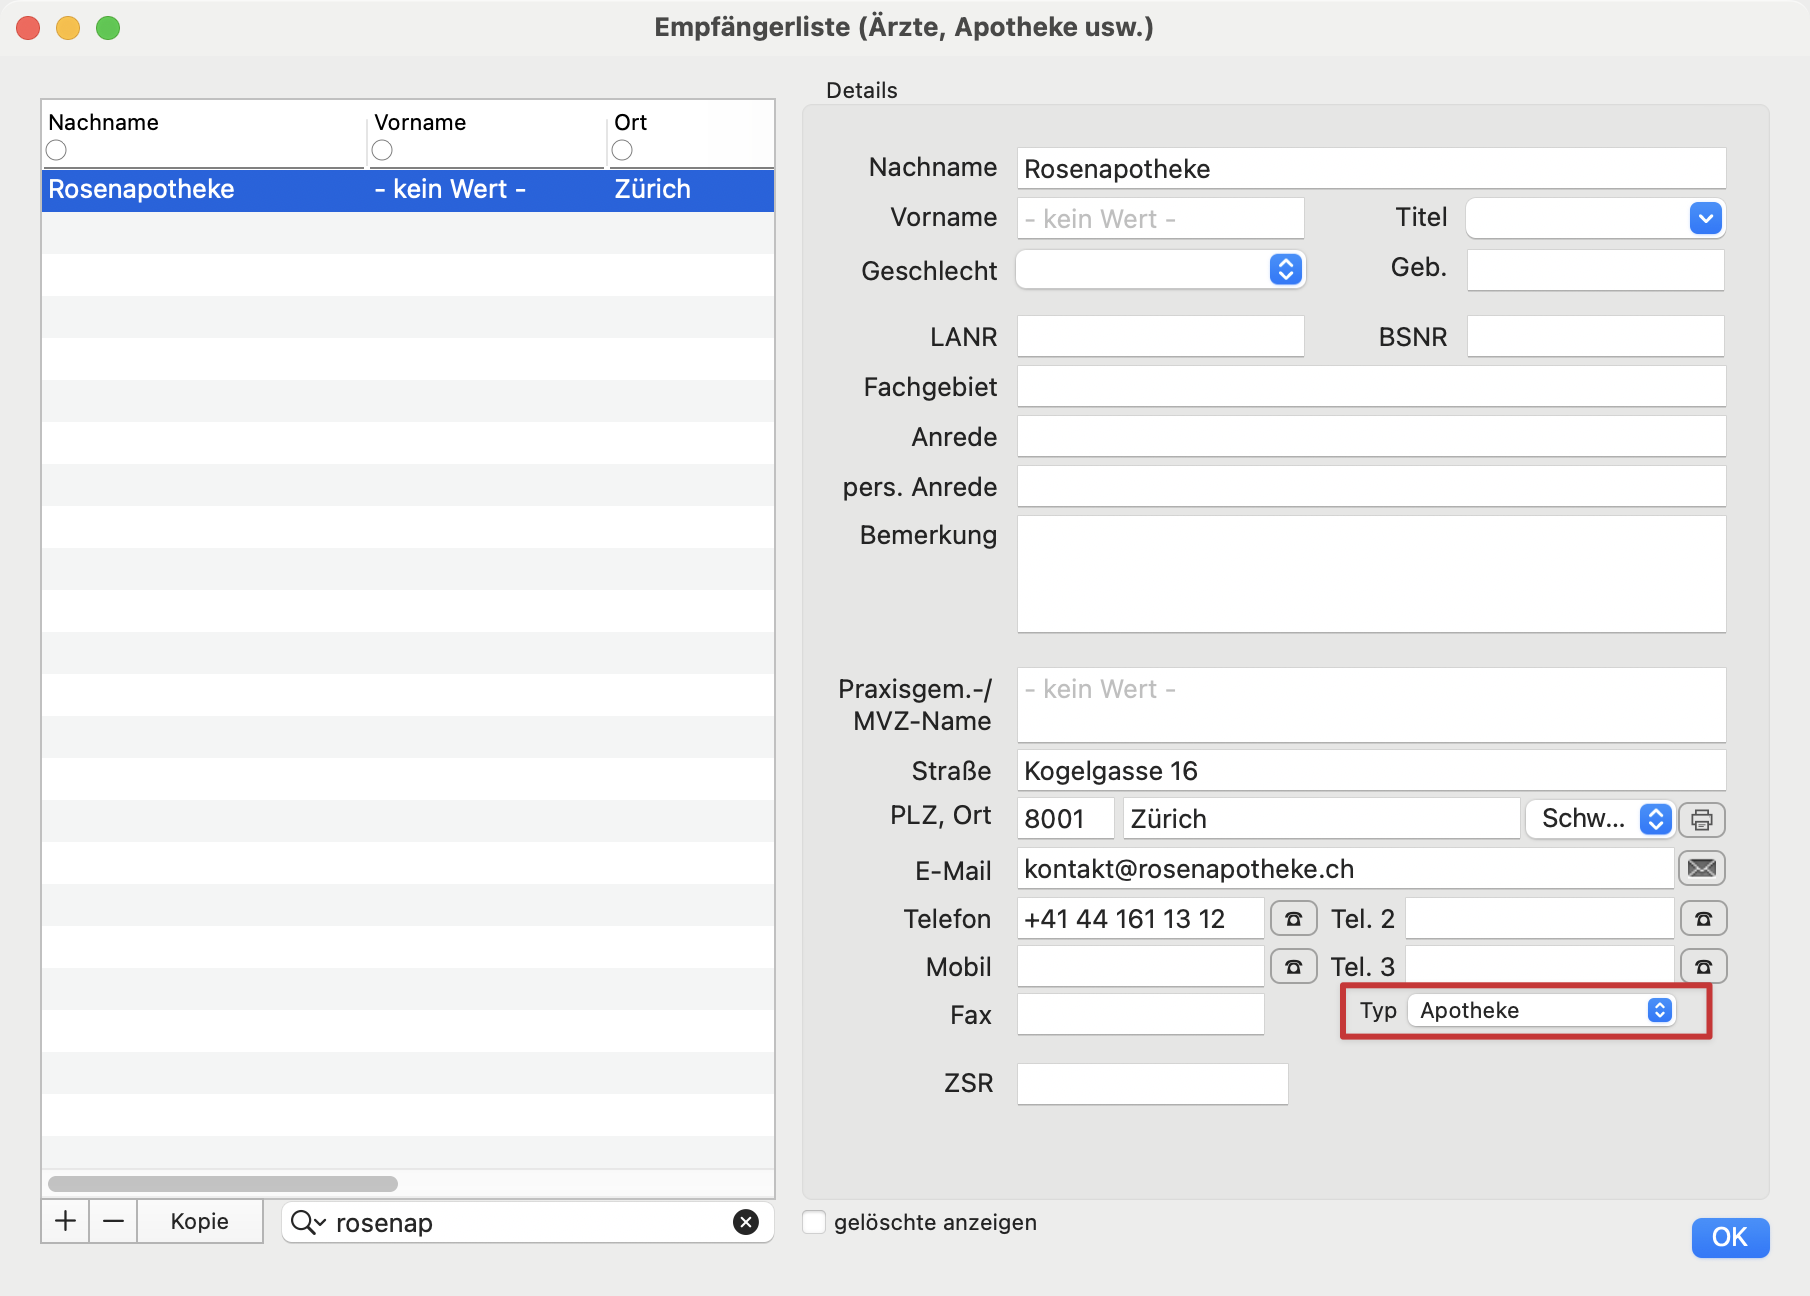Viewport: 1810px width, 1296px height.
Task: Click the Nachname column header
Action: click(x=104, y=122)
